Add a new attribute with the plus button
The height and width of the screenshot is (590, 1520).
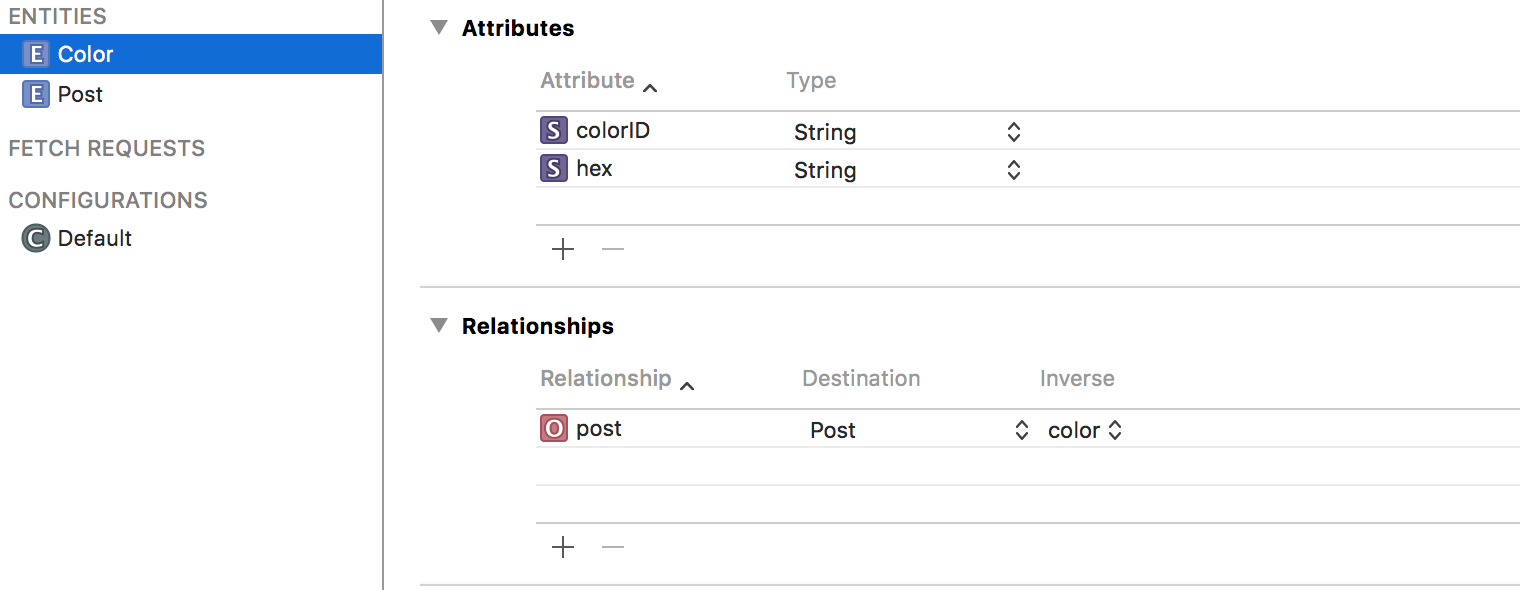563,249
